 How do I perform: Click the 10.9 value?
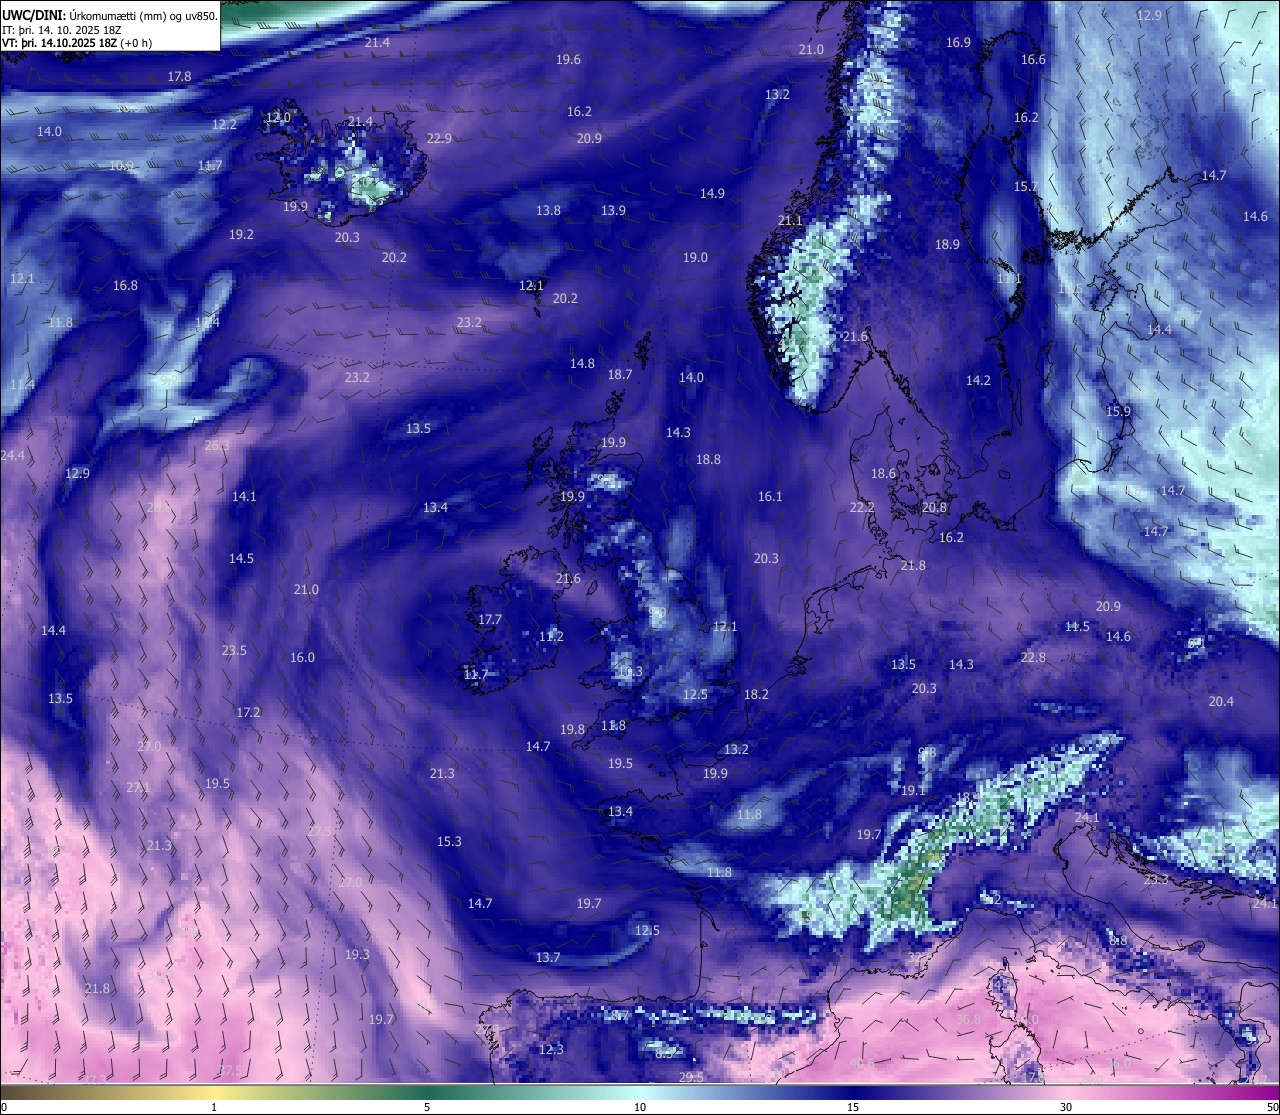coord(121,166)
